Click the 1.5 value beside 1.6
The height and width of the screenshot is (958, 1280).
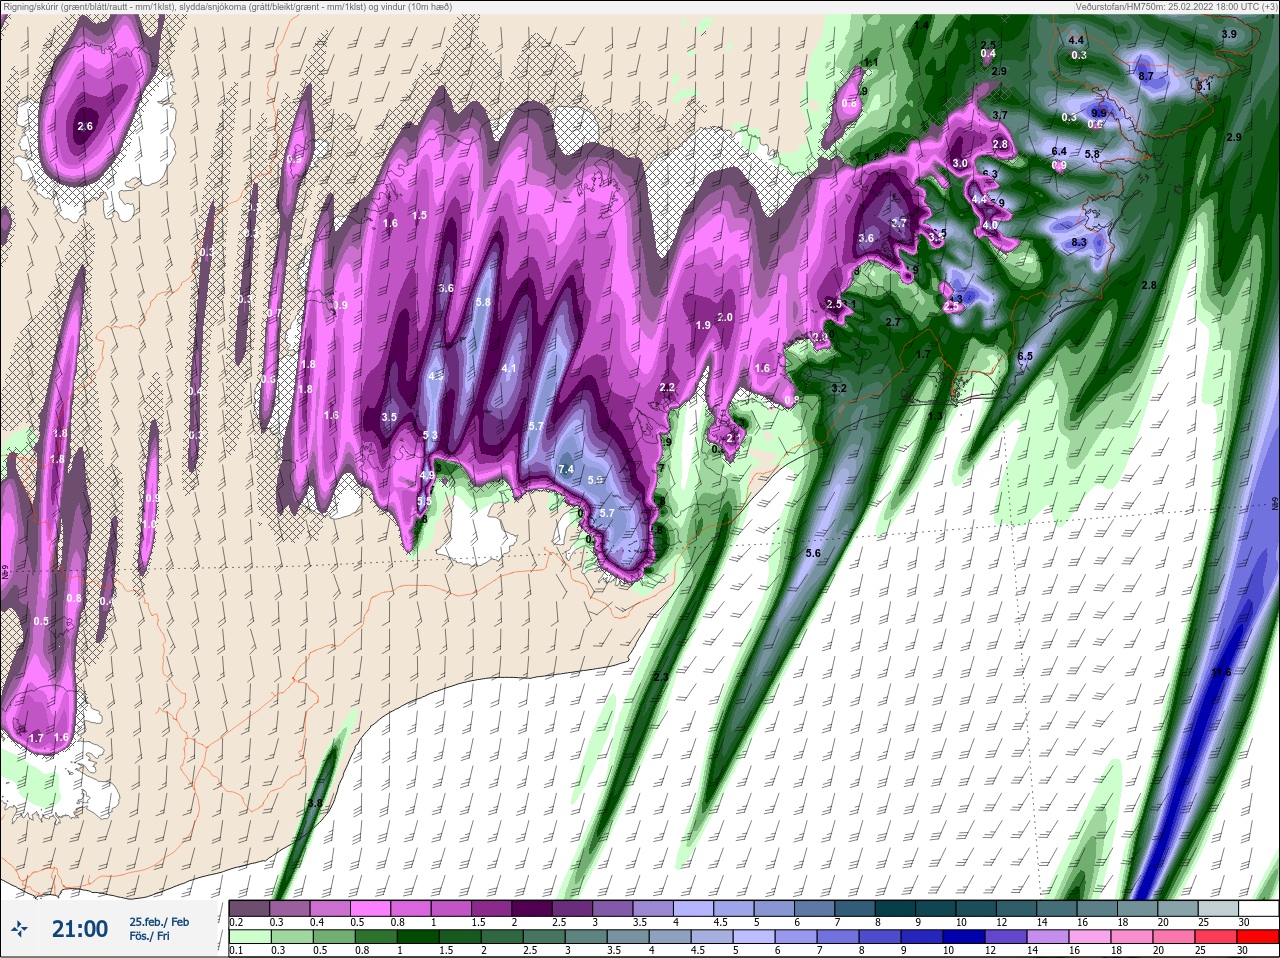pos(419,215)
